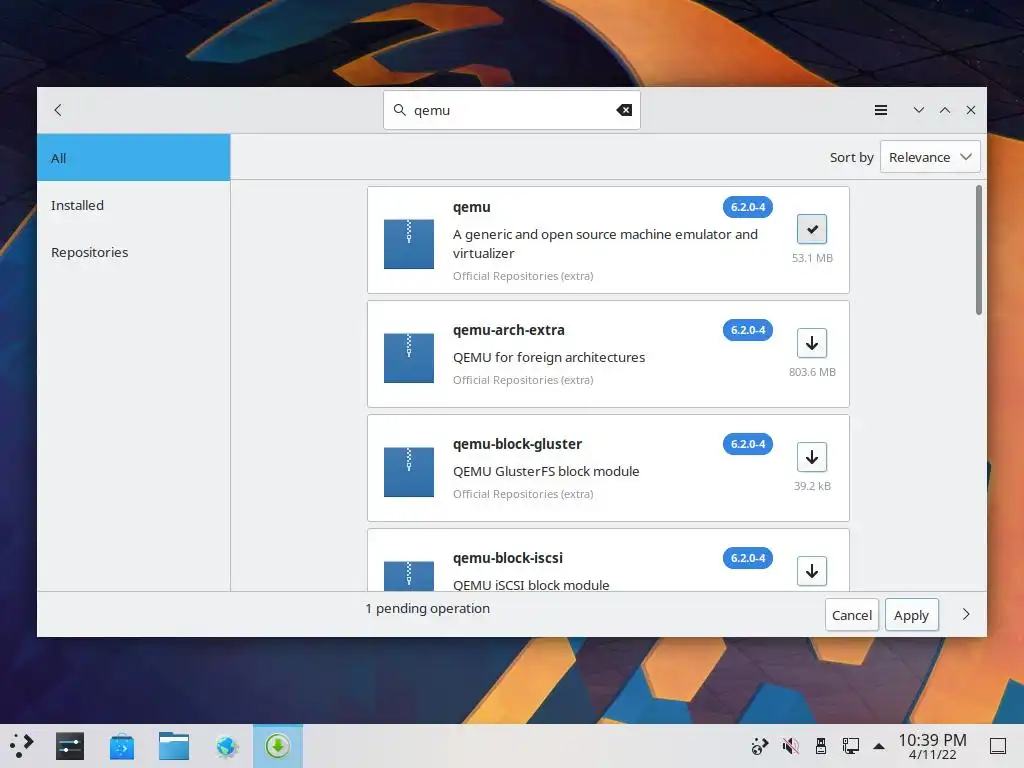The height and width of the screenshot is (768, 1024).
Task: Open the Sort by Relevance dropdown
Action: 930,157
